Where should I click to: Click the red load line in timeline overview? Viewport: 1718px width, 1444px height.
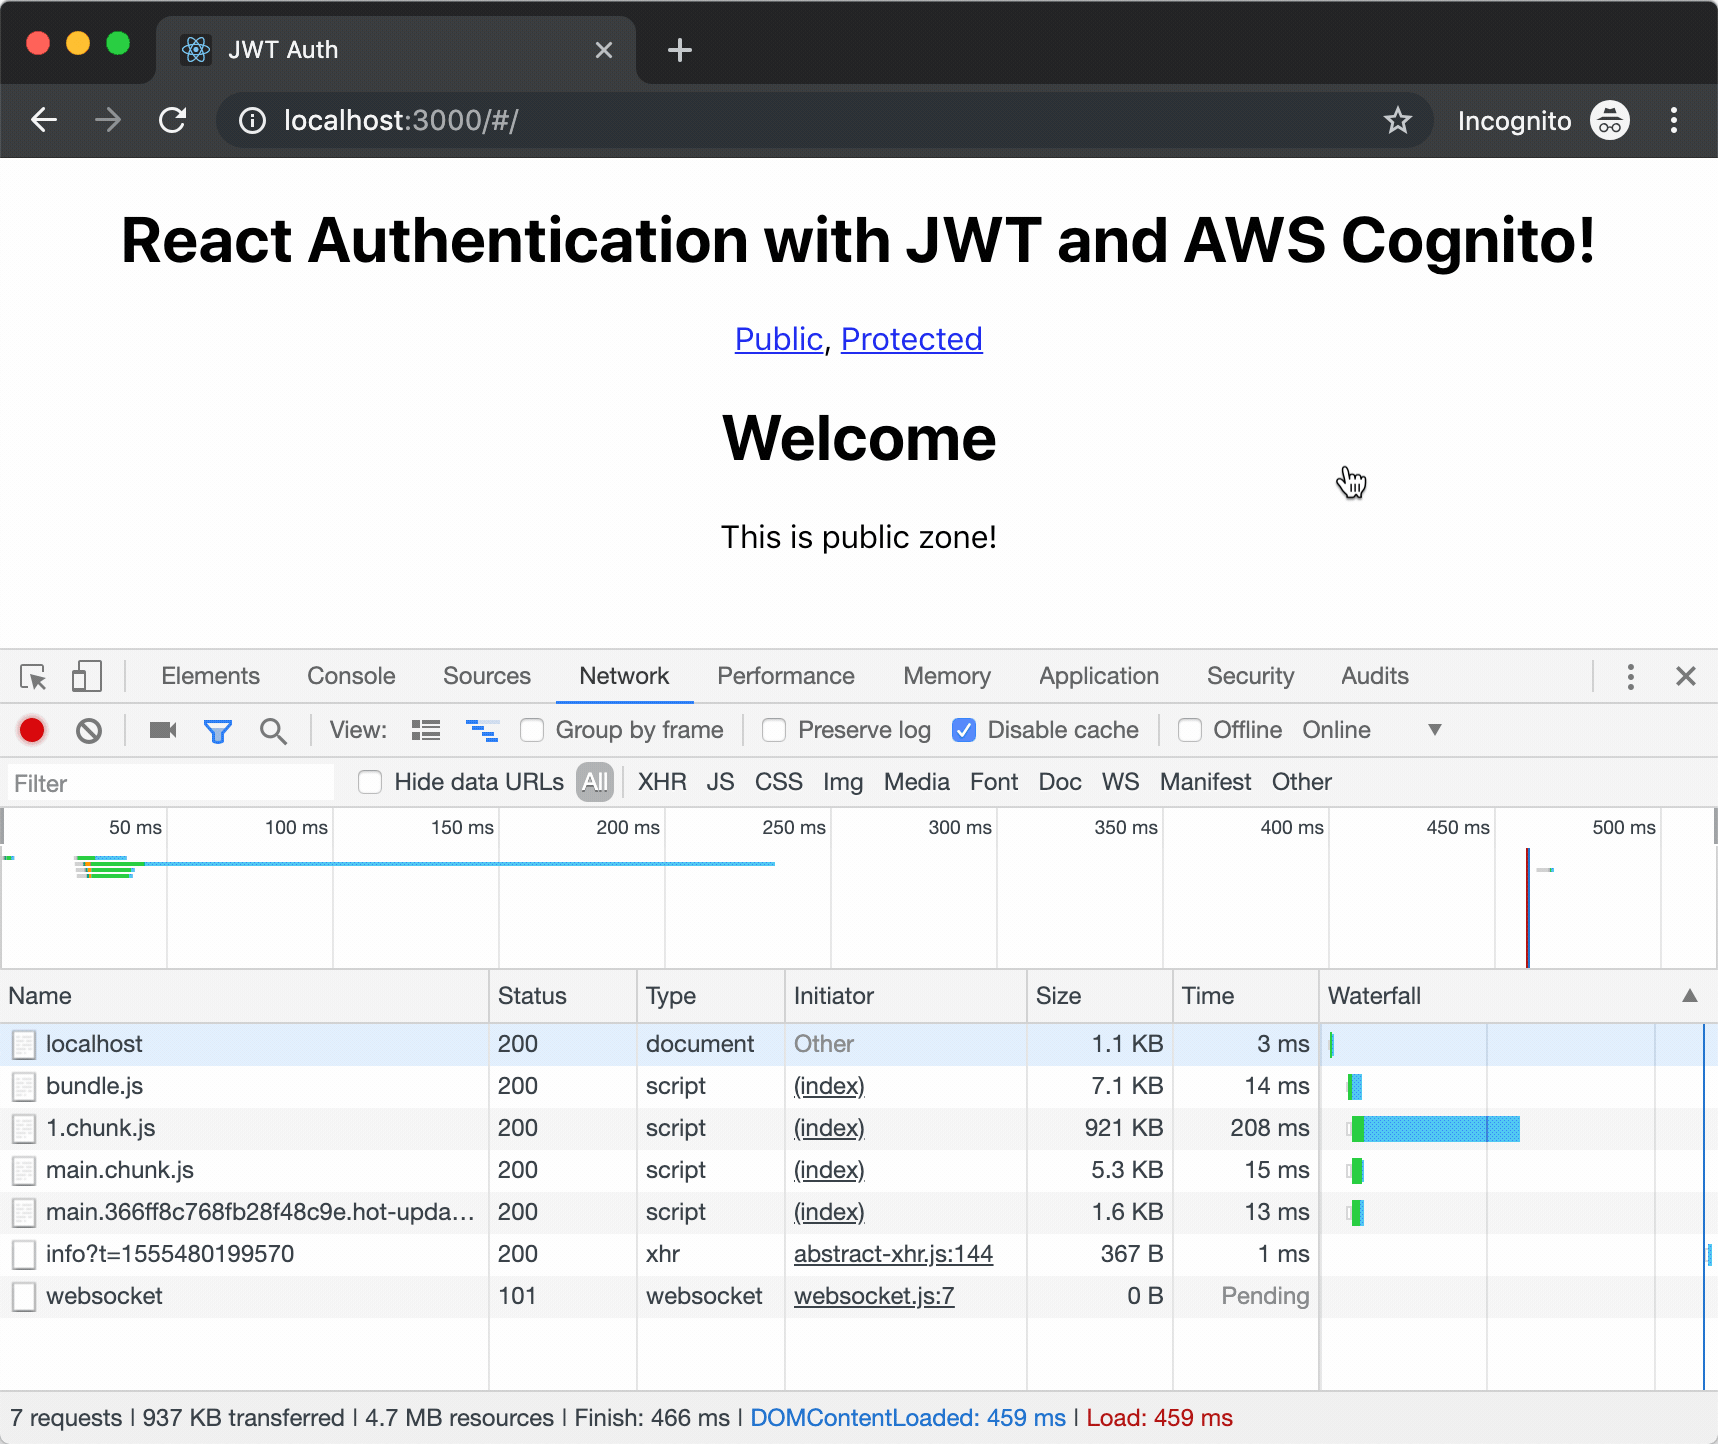pos(1528,908)
